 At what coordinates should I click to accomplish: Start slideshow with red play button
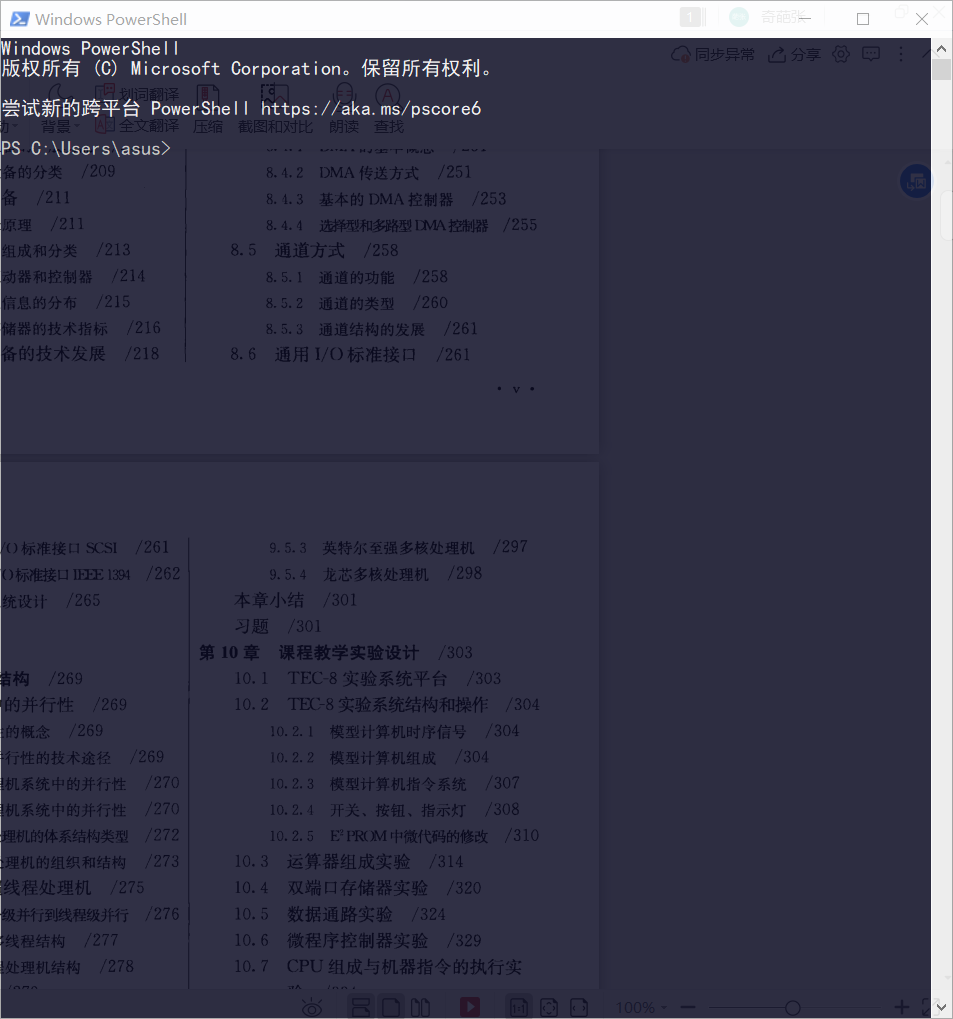(x=470, y=1007)
